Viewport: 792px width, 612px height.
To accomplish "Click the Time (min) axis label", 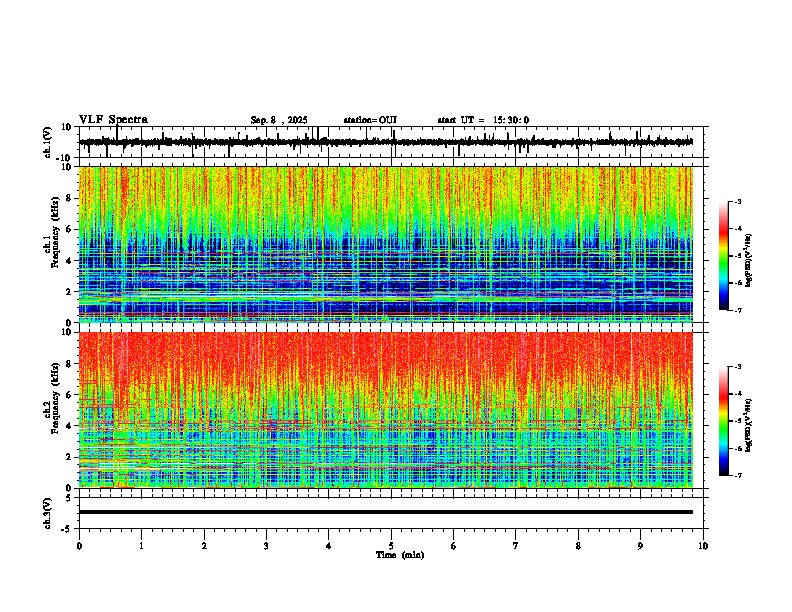I will click(x=400, y=555).
